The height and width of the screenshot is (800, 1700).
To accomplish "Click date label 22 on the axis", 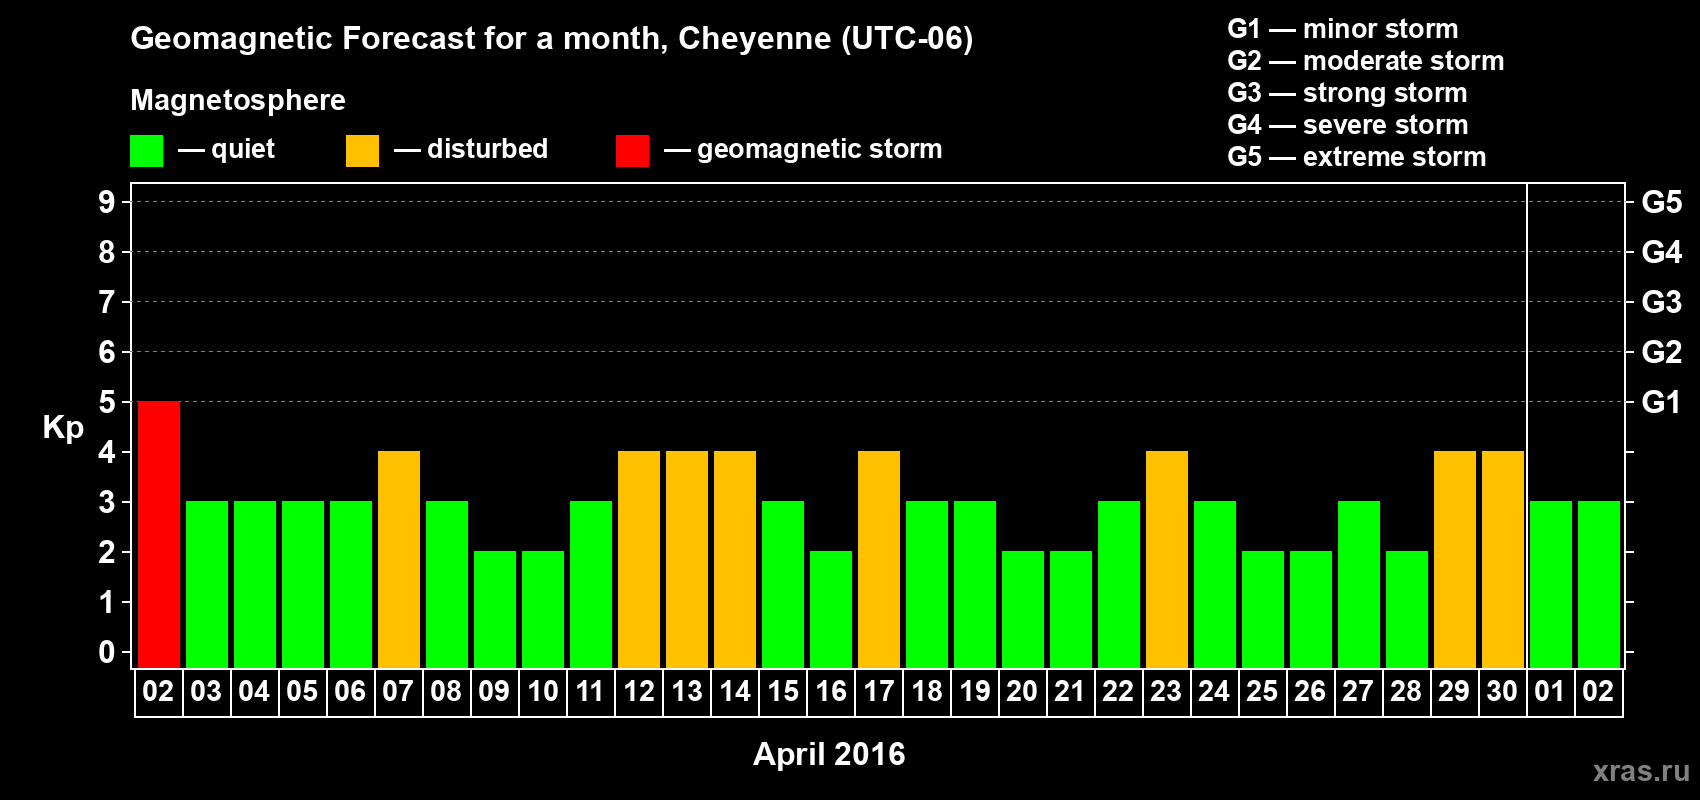I will 1118,692.
